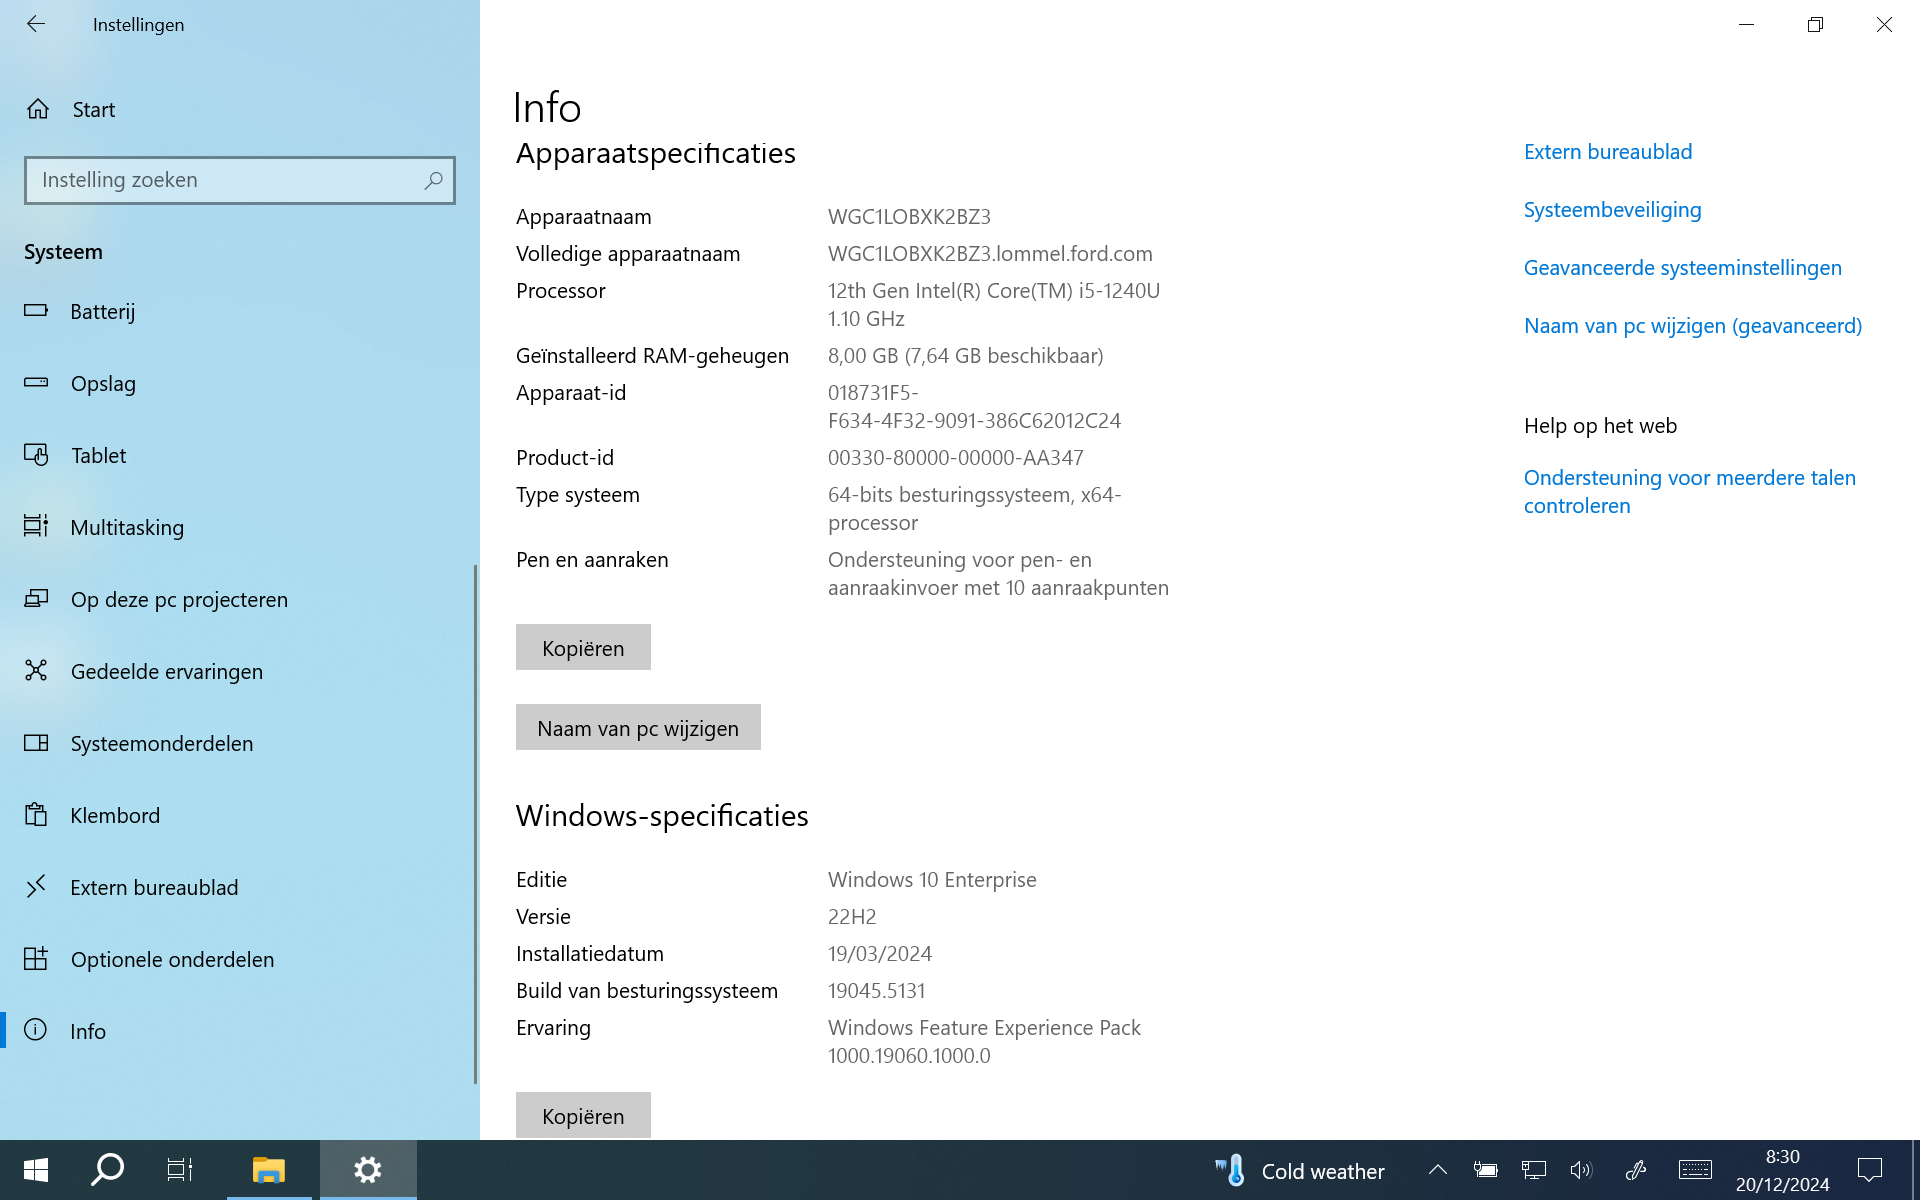The height and width of the screenshot is (1200, 1920).
Task: Open Ondersteuning voor meerdere talen controleren link
Action: click(1689, 492)
